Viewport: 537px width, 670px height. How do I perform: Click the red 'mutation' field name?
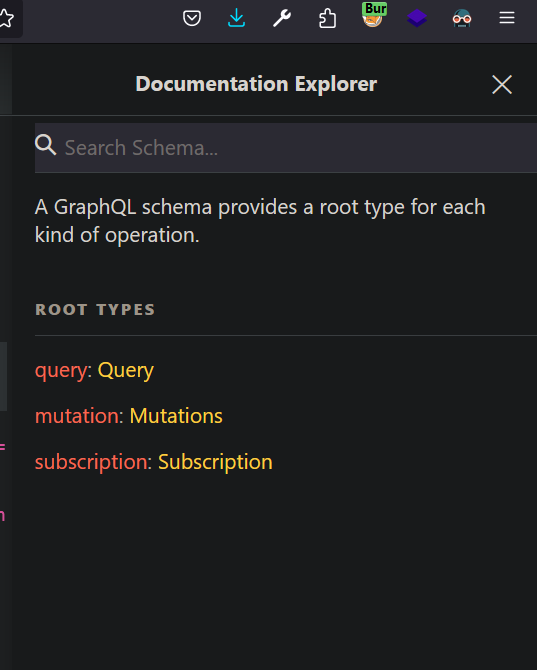coord(76,416)
